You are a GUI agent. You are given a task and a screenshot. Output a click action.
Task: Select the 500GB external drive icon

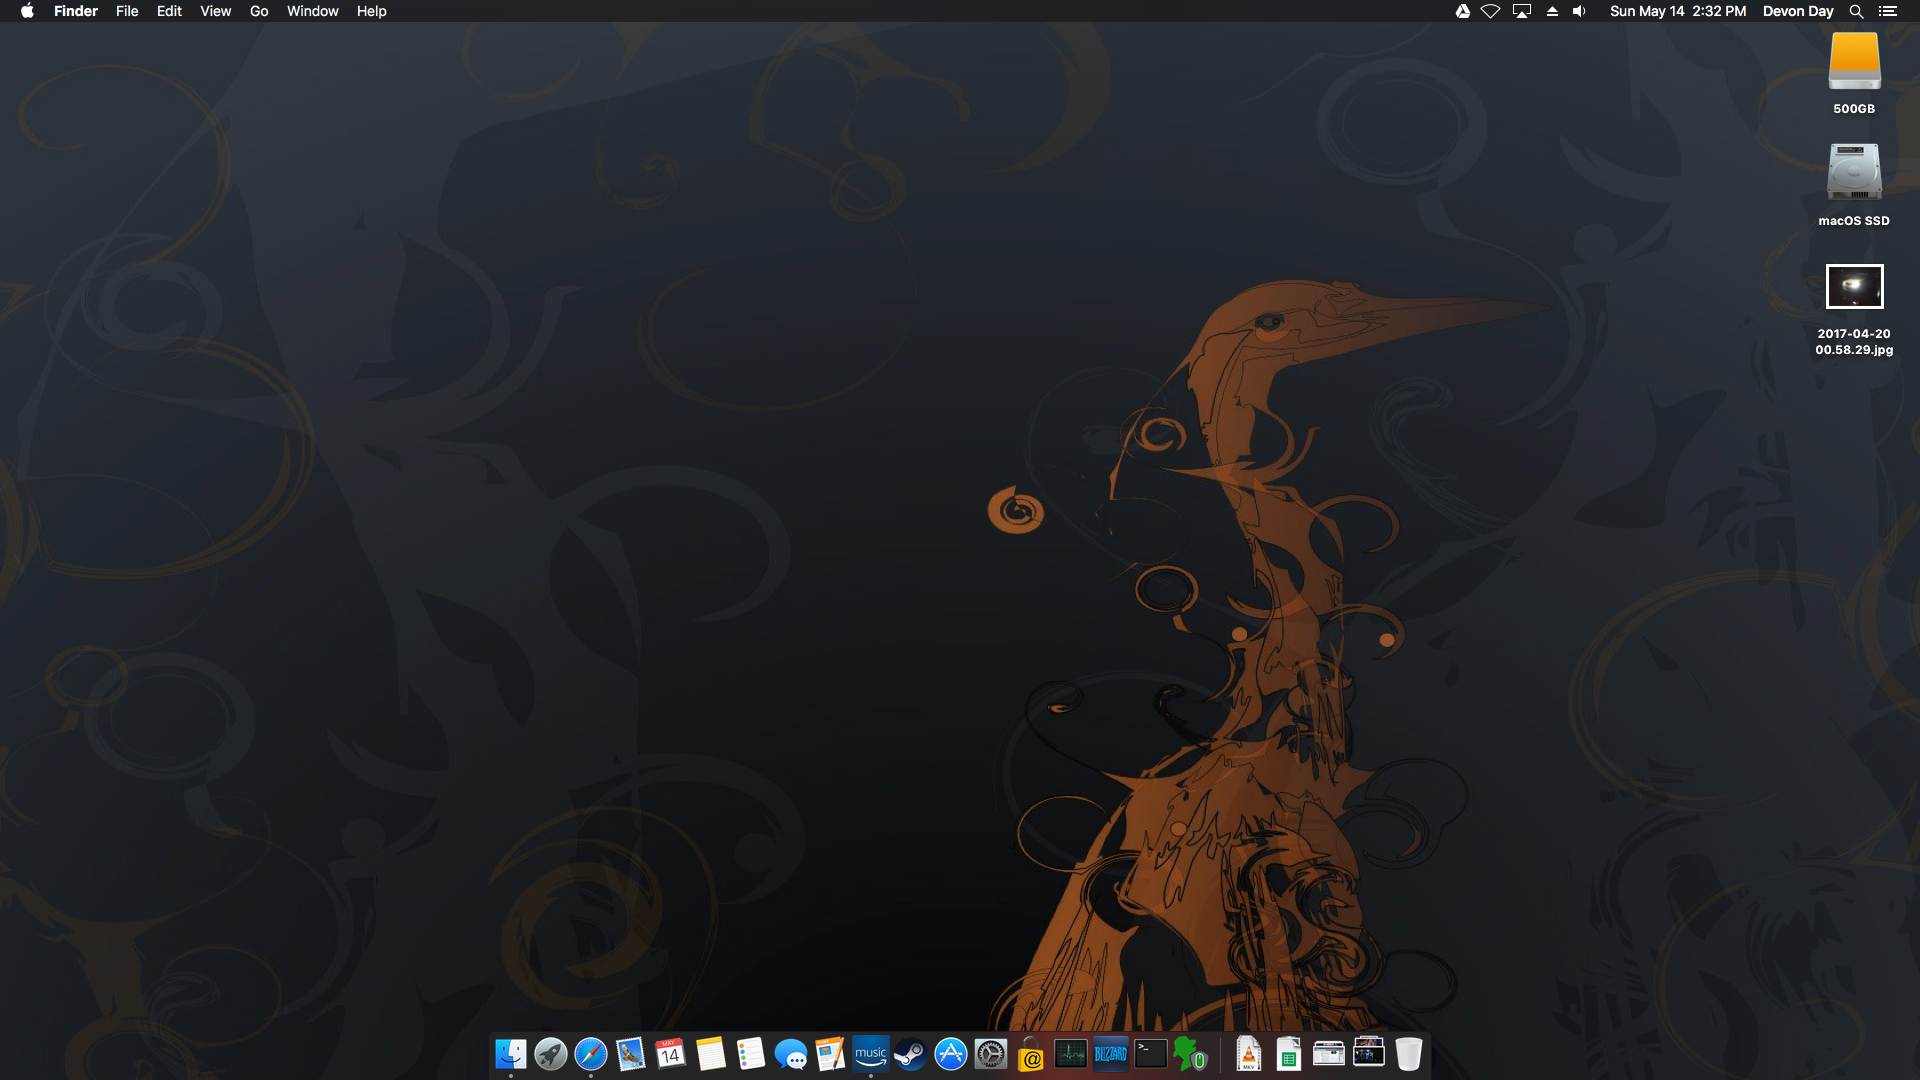coord(1854,61)
